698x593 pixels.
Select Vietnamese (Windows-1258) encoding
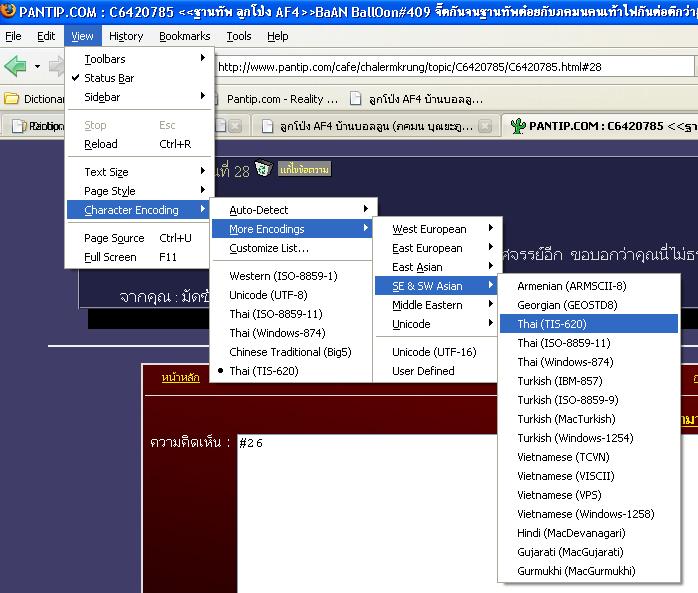tap(589, 514)
